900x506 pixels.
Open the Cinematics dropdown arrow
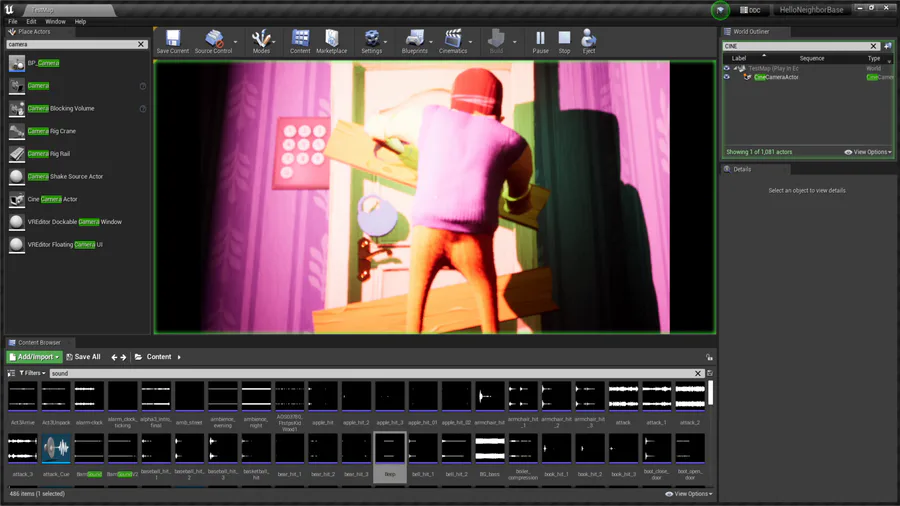click(471, 42)
